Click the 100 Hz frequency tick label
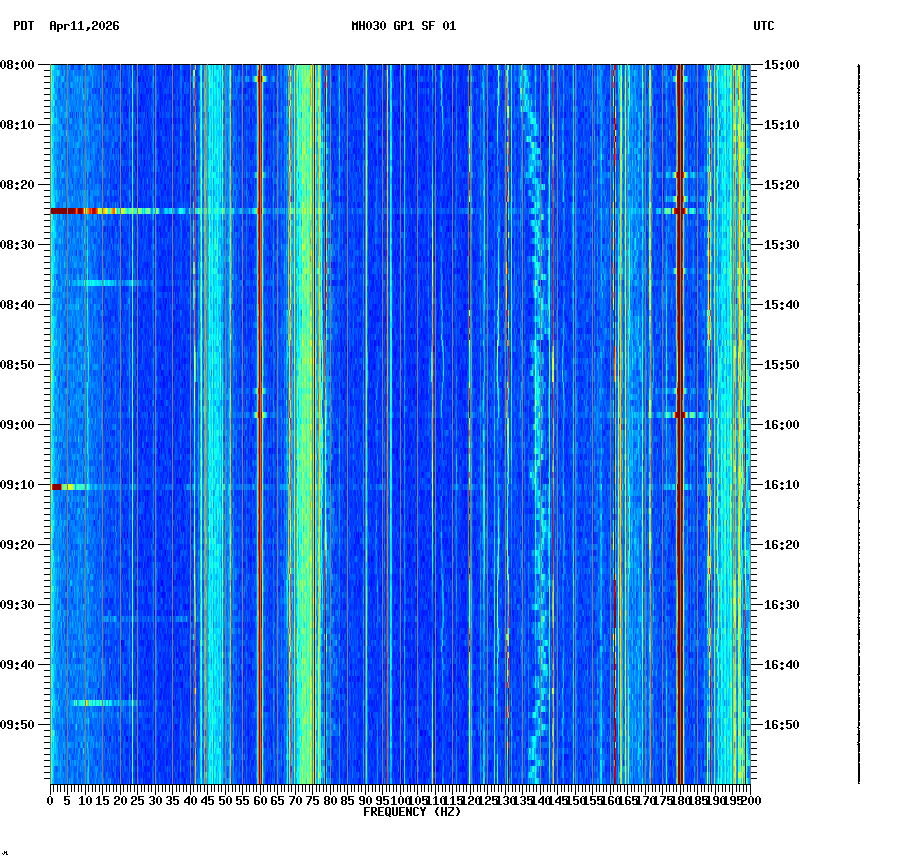The image size is (902, 864). tap(398, 800)
